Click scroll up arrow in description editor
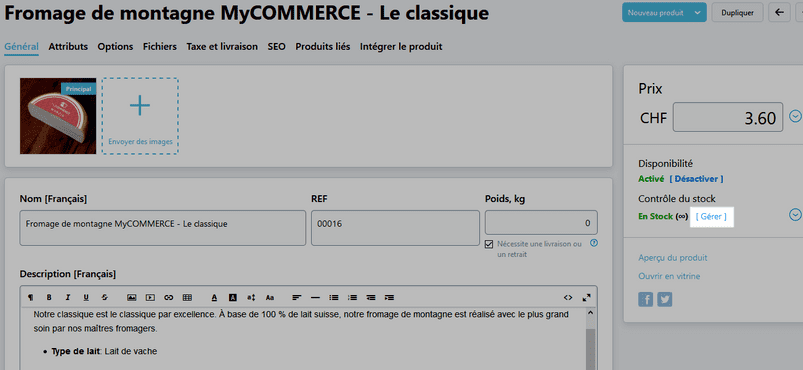The image size is (803, 370). (x=590, y=313)
